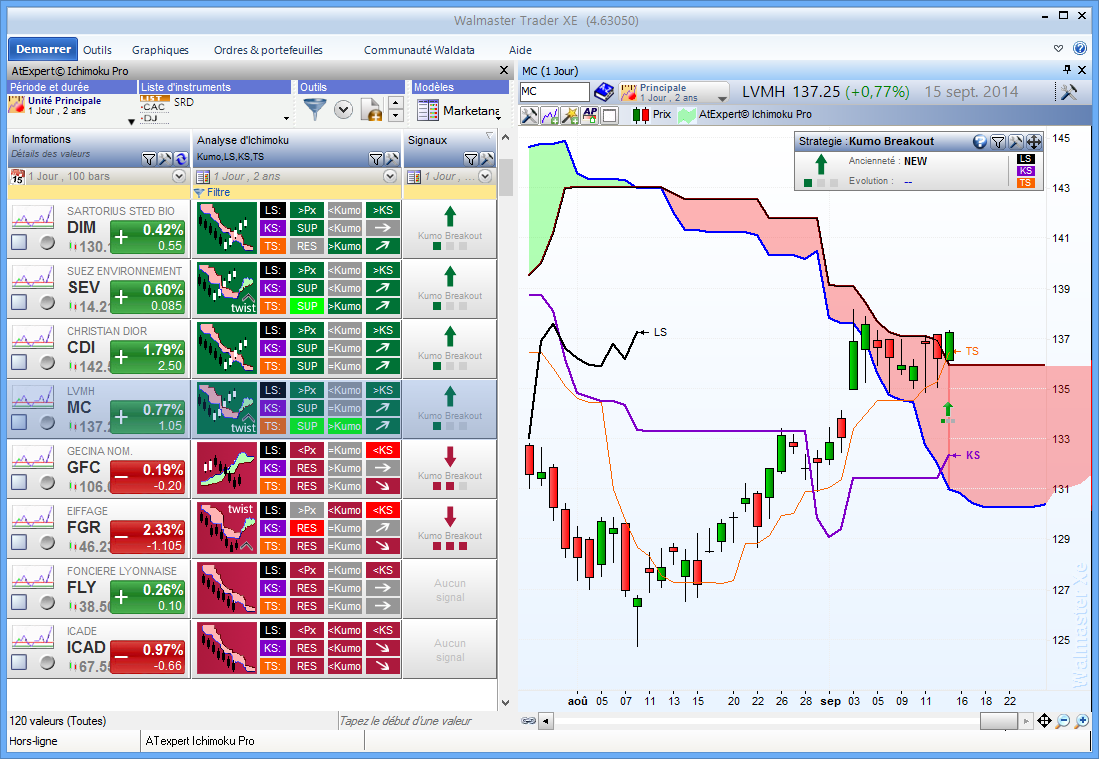Click the MC symbol input field
The image size is (1099, 759).
(554, 92)
